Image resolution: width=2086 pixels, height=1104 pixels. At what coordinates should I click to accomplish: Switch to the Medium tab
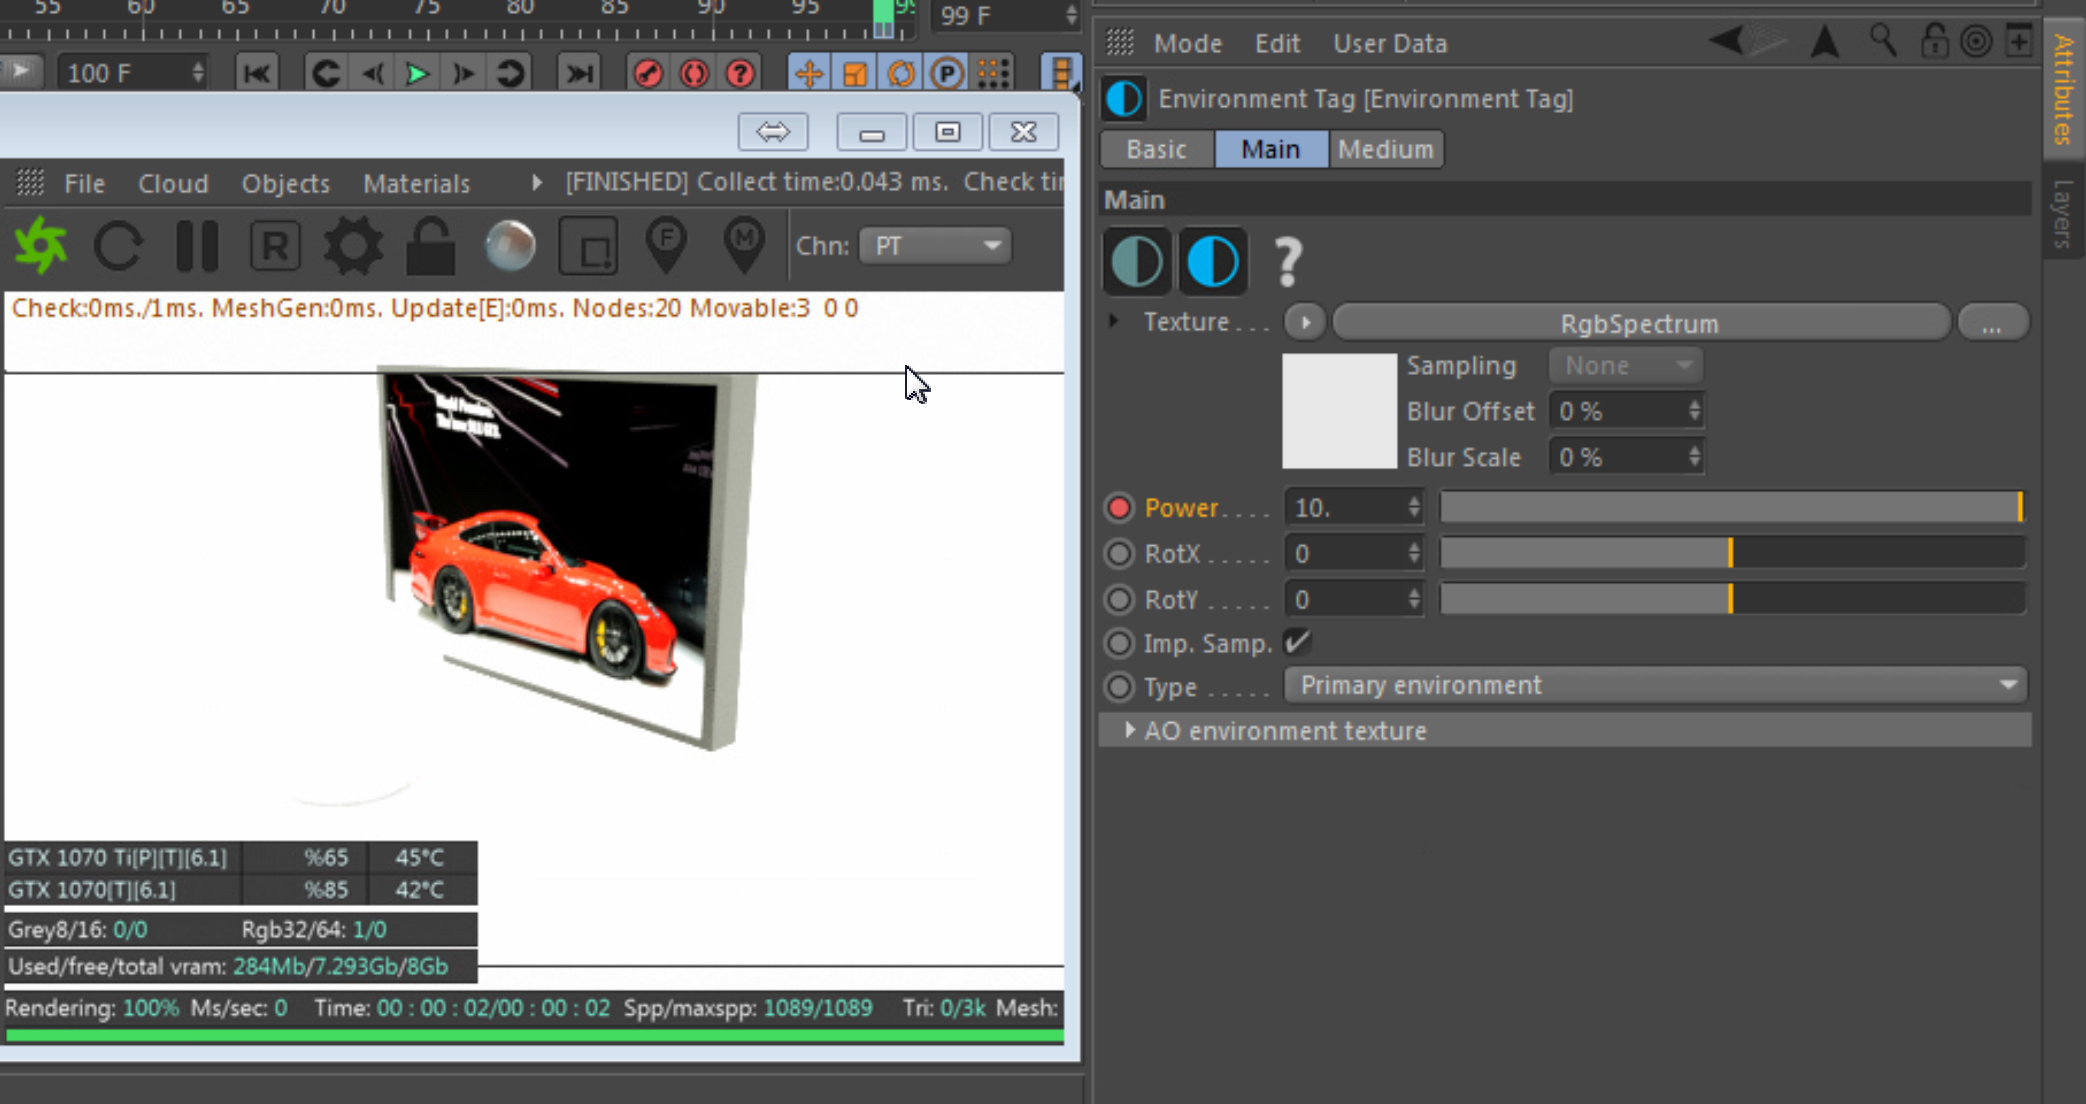tap(1385, 149)
